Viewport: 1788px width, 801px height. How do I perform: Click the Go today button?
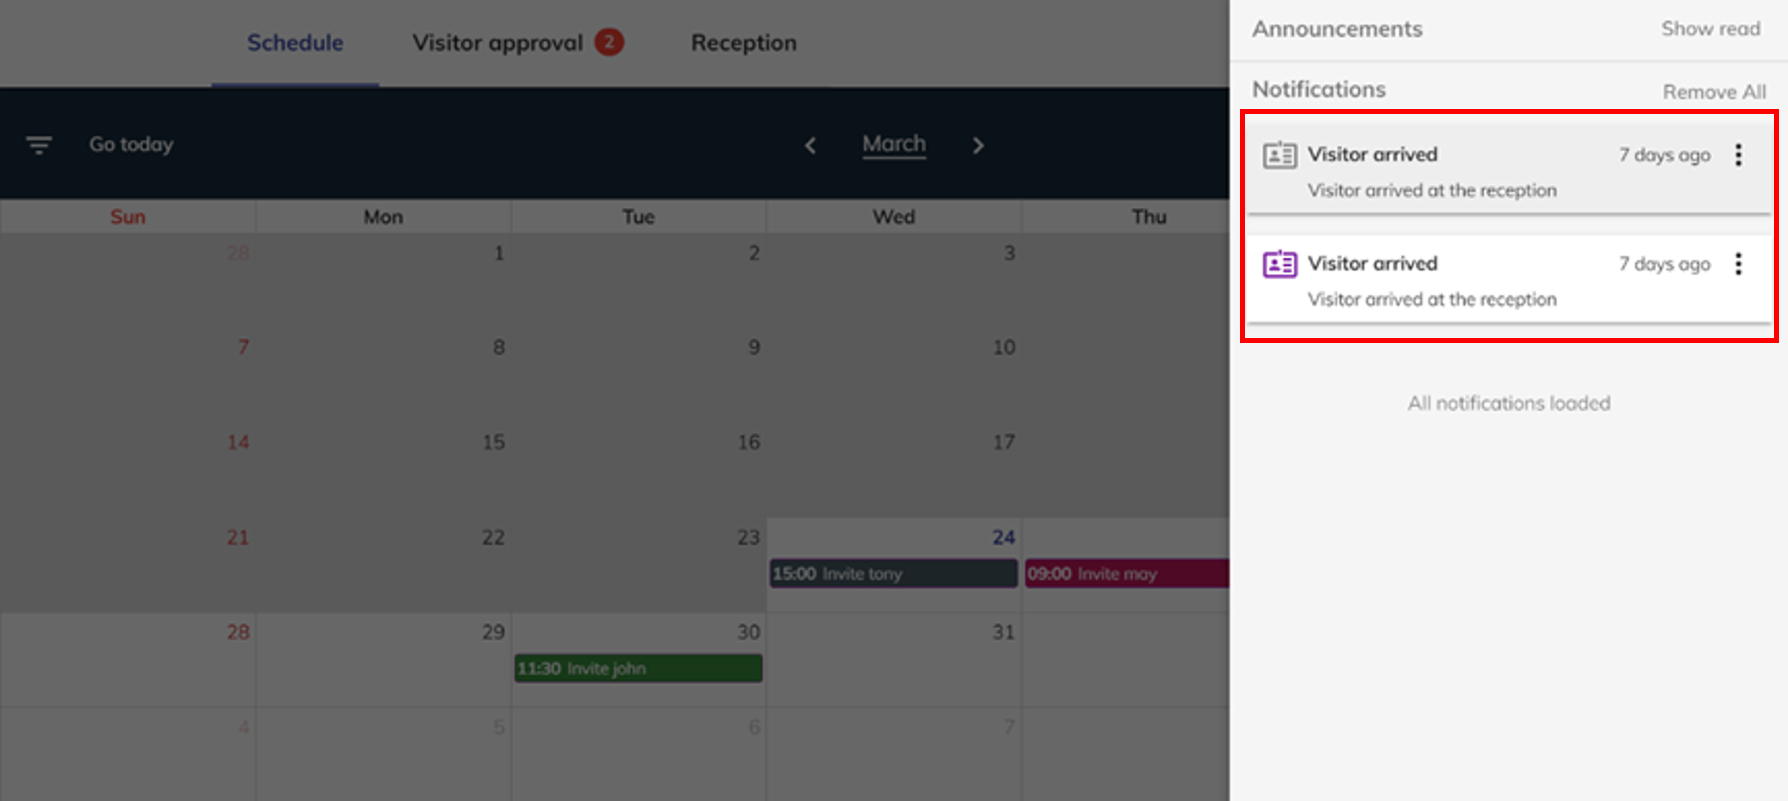[x=131, y=144]
